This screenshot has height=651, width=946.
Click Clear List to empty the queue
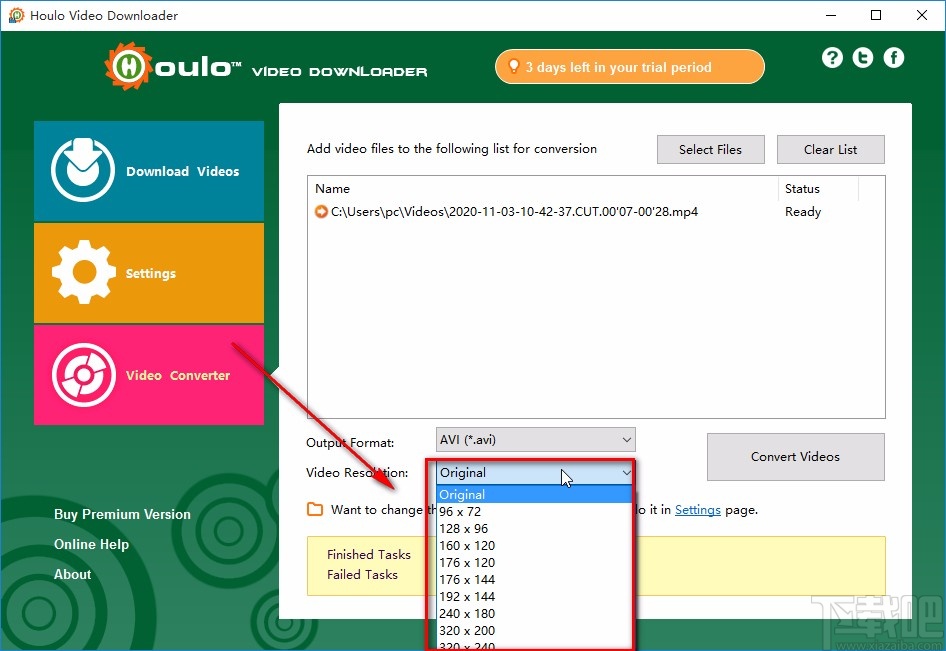click(x=830, y=149)
